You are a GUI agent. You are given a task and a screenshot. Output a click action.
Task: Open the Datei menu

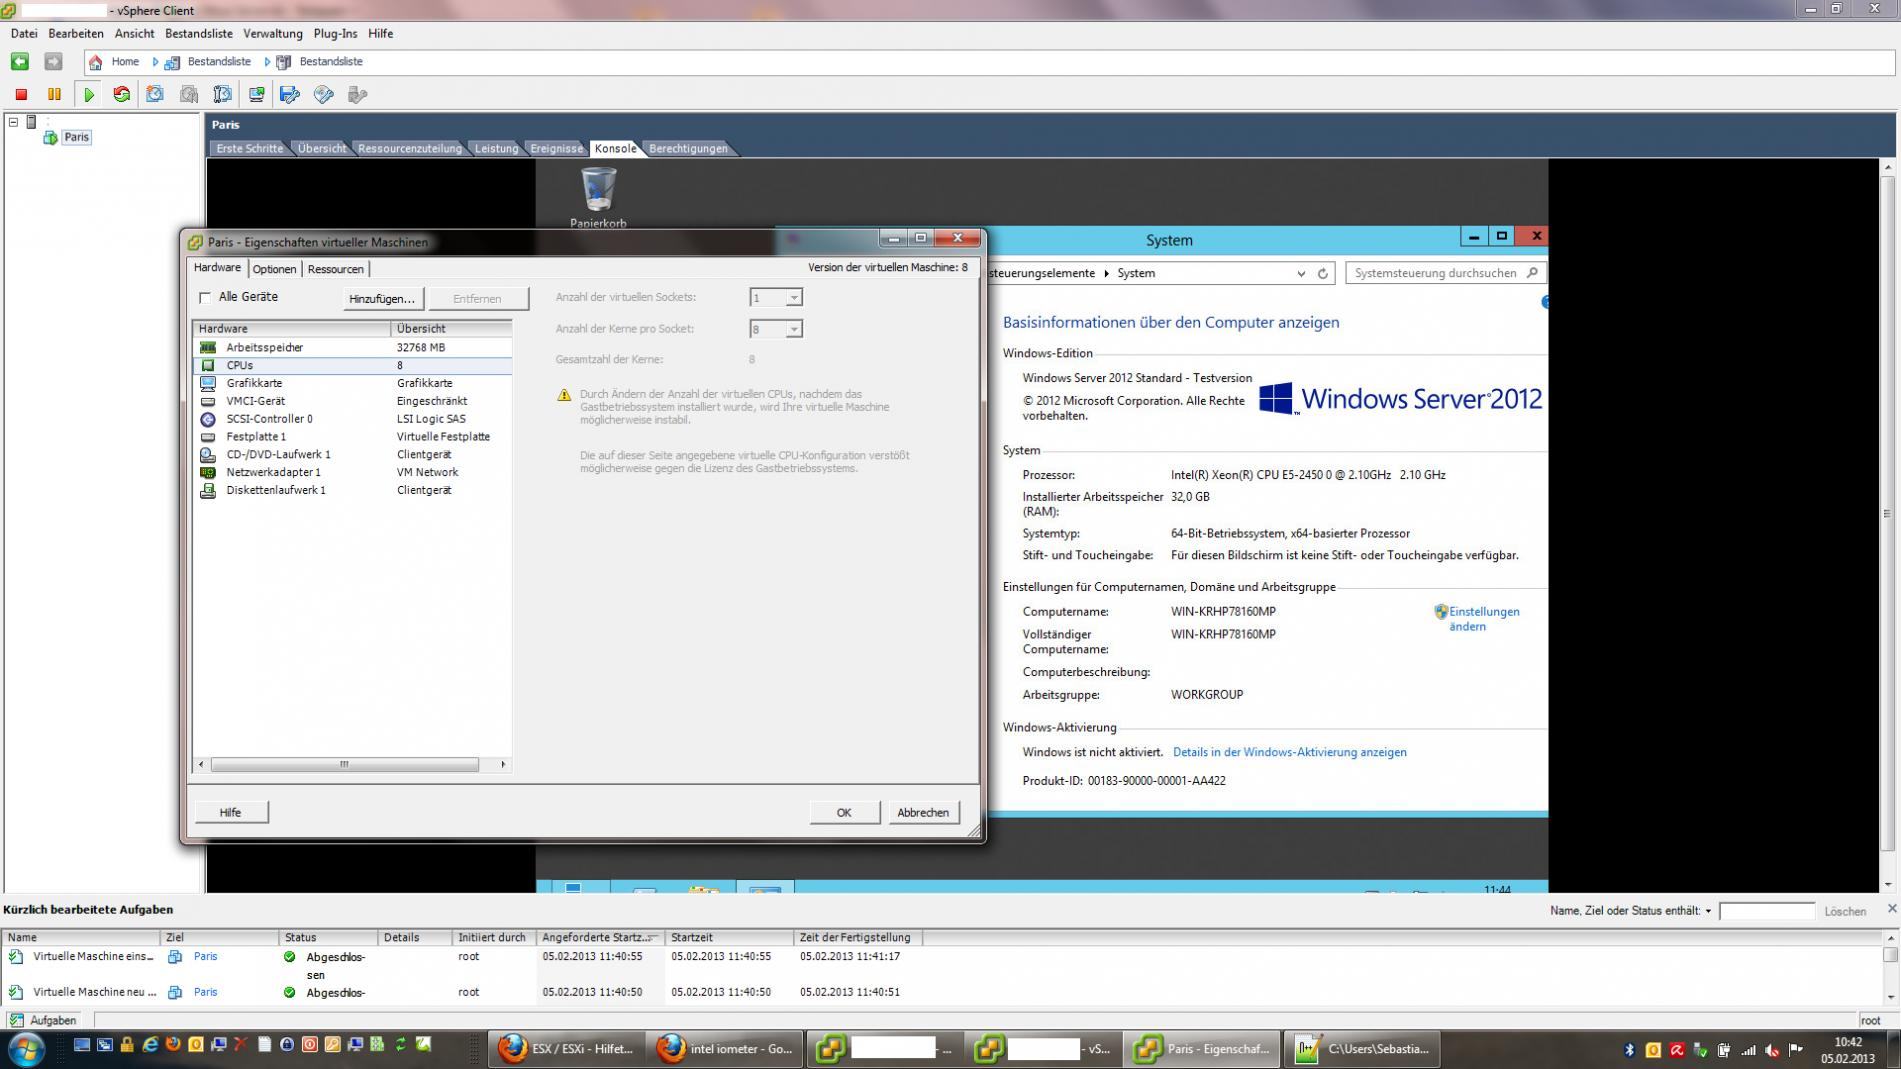coord(24,33)
